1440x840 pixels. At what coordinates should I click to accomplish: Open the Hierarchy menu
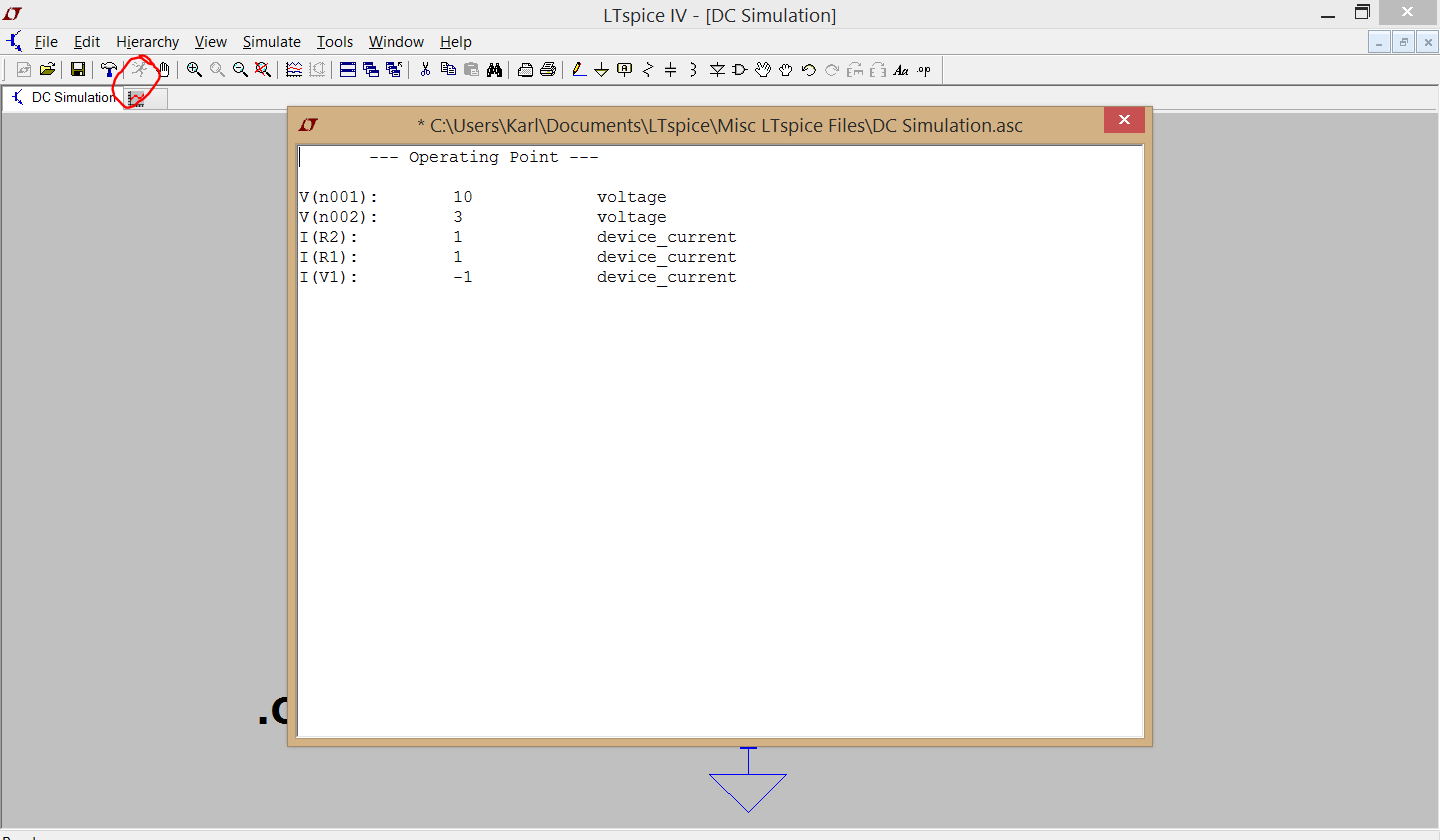point(147,42)
